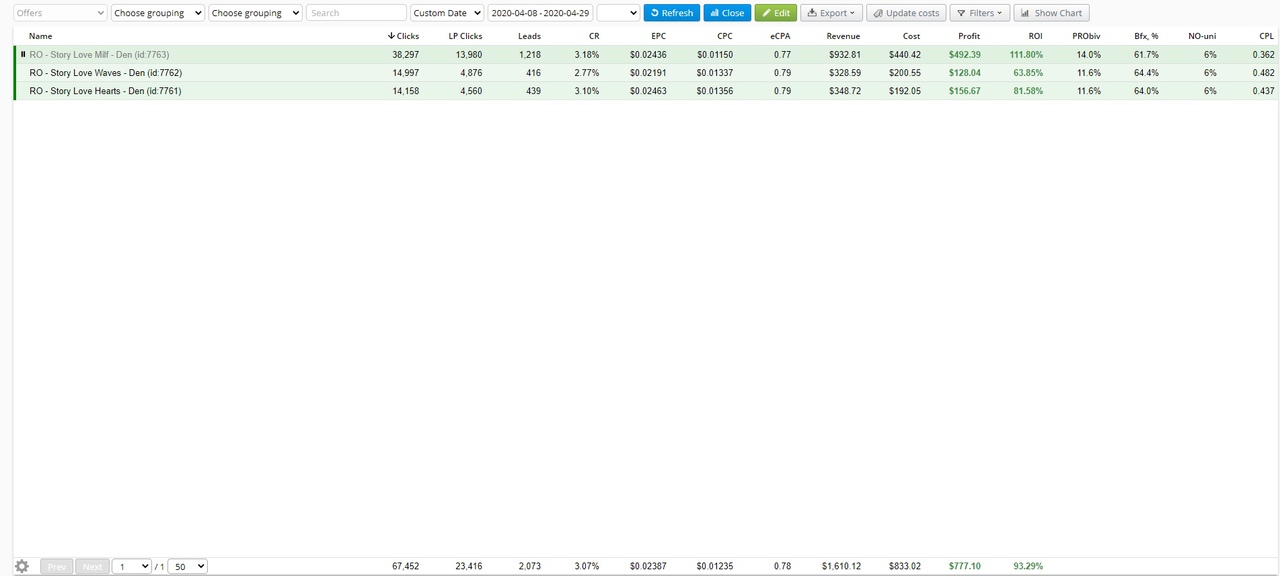1280x576 pixels.
Task: Click the Update costs button
Action: tap(905, 13)
